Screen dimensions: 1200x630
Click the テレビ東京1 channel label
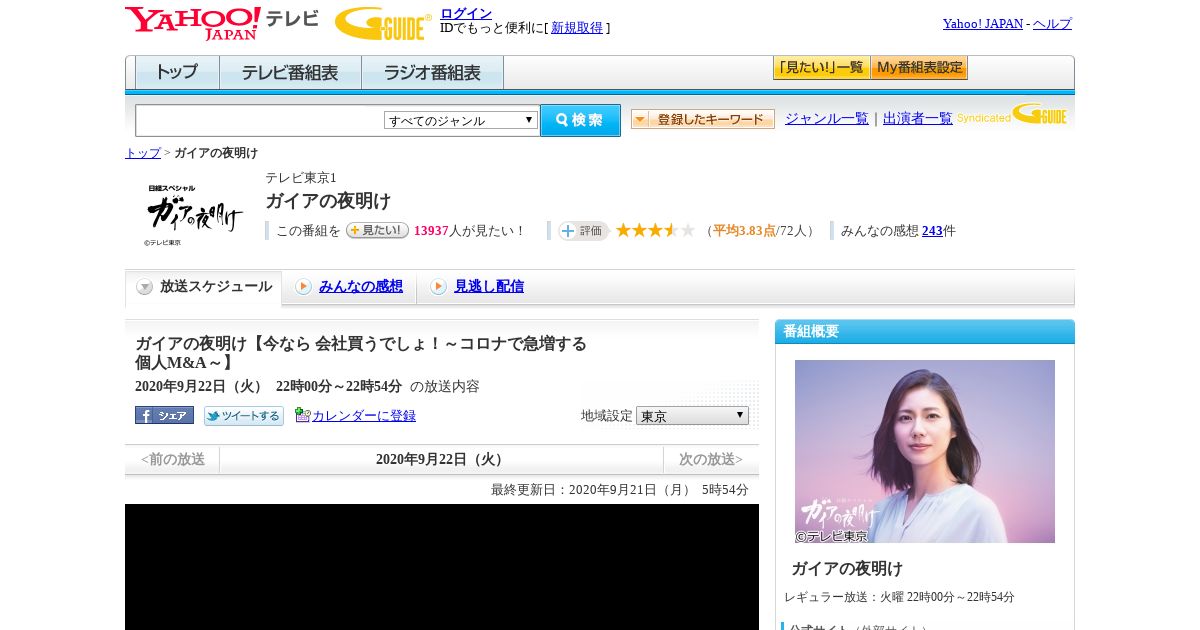301,178
